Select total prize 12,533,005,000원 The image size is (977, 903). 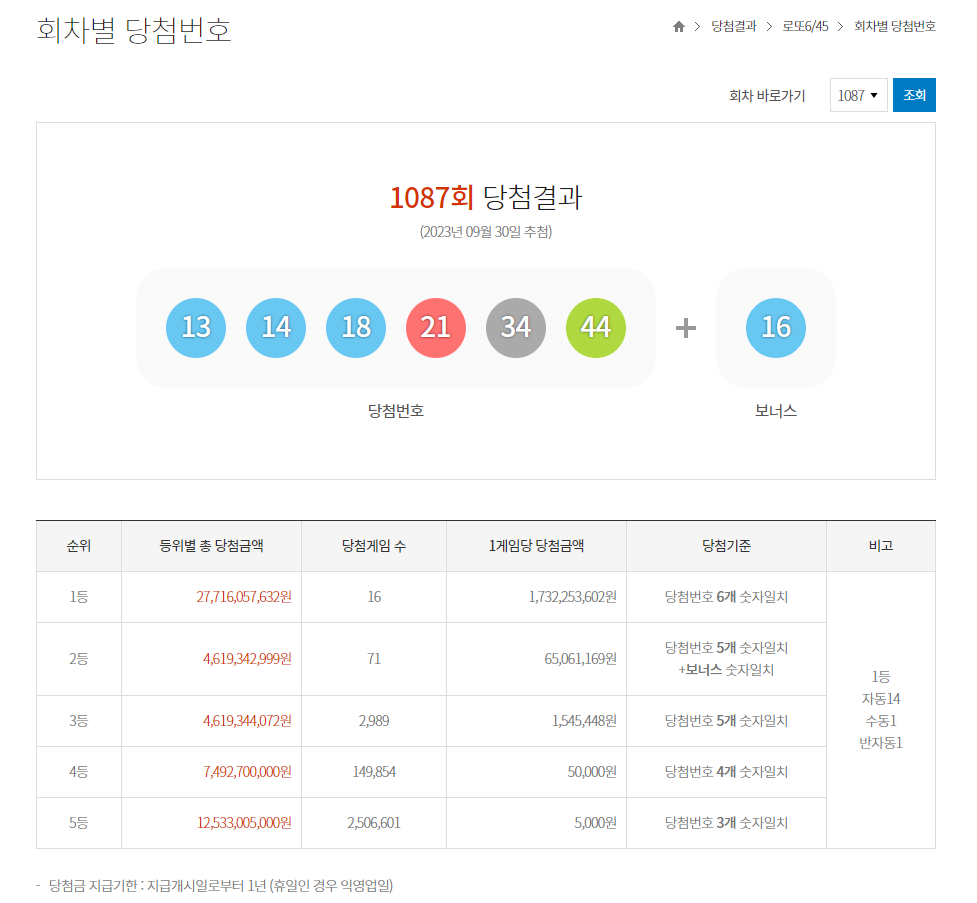tap(244, 823)
